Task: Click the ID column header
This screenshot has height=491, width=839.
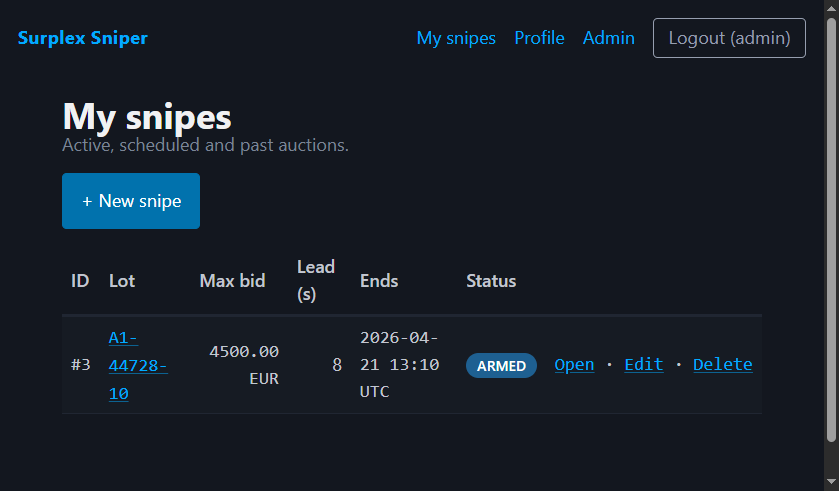Action: (x=80, y=281)
